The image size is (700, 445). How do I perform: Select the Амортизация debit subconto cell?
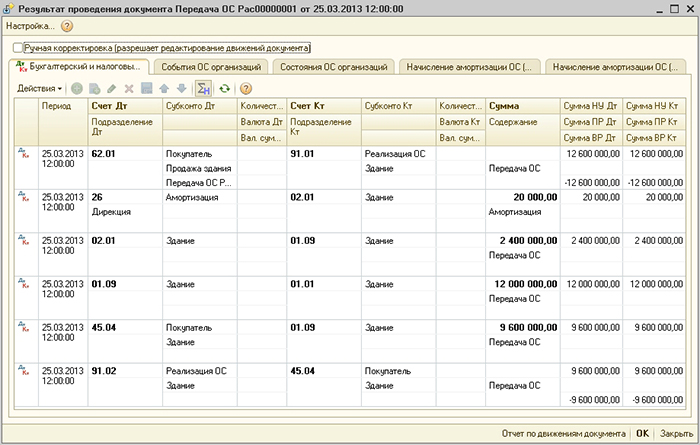[x=200, y=197]
